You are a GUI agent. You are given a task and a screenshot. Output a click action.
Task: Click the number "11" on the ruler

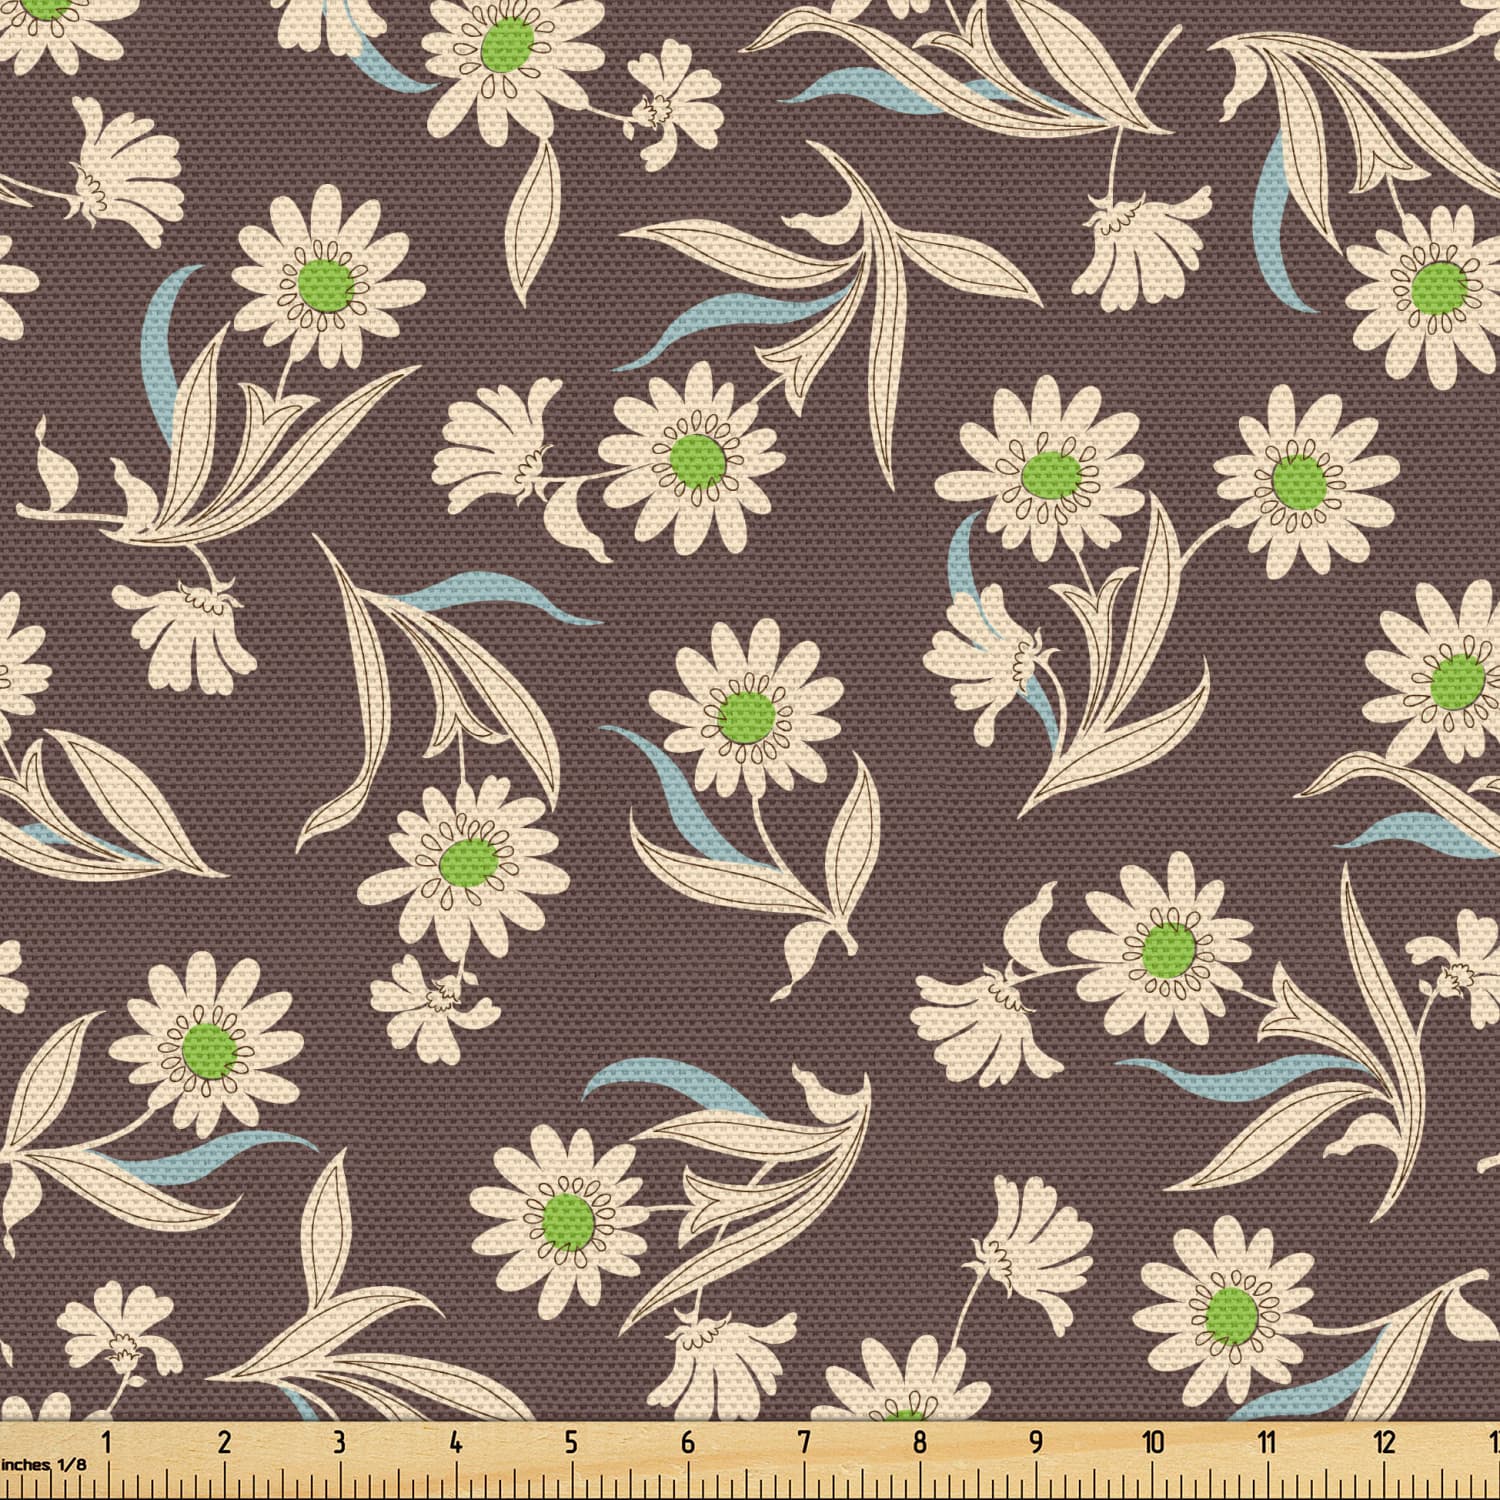click(x=1267, y=1442)
